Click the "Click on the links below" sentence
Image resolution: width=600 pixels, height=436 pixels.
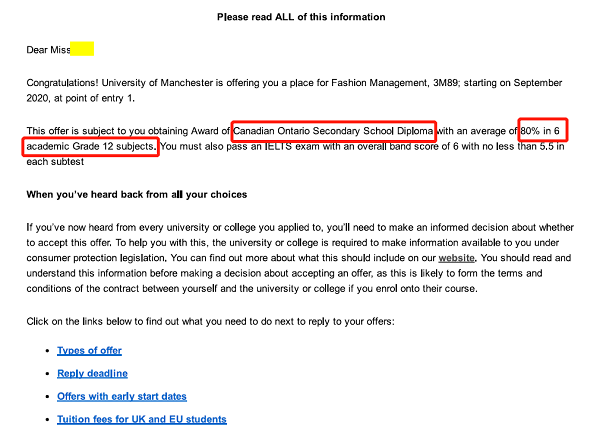pos(210,322)
